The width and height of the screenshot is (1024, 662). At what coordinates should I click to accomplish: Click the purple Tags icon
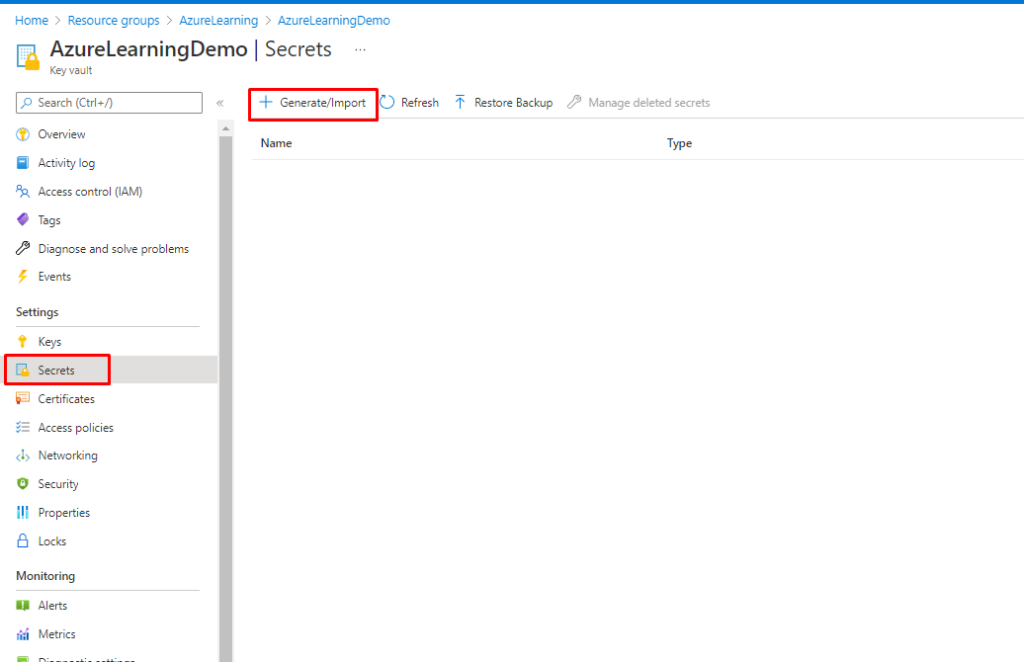tap(23, 219)
